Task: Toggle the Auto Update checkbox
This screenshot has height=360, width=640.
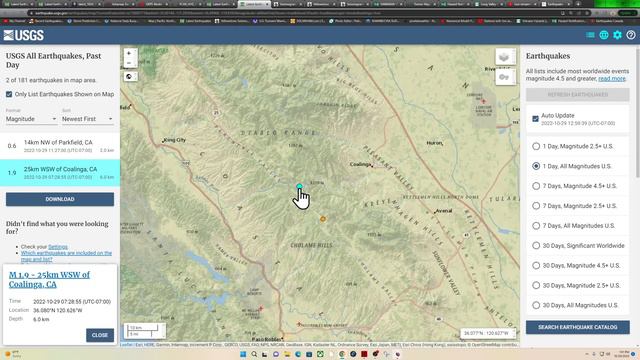Action: (535, 119)
